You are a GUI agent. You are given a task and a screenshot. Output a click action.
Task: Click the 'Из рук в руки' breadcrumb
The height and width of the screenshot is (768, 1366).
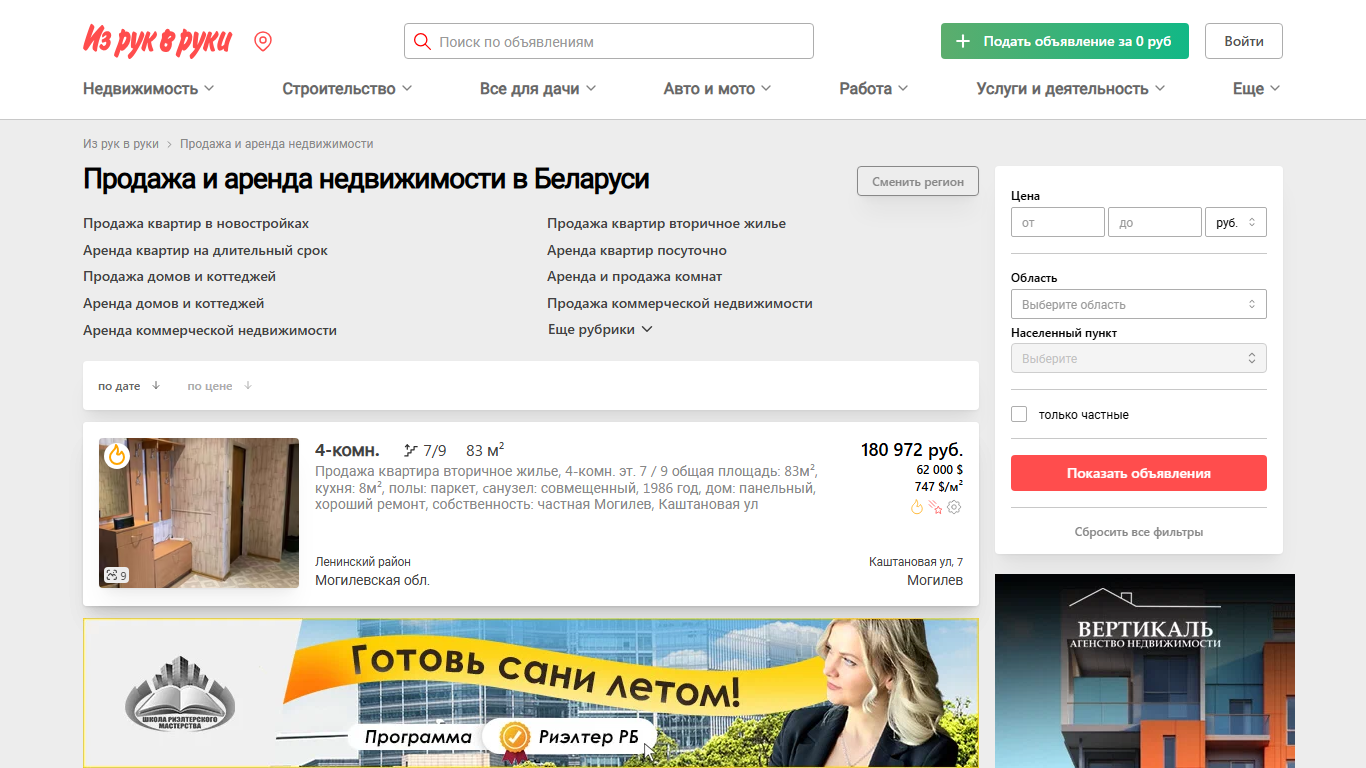121,144
